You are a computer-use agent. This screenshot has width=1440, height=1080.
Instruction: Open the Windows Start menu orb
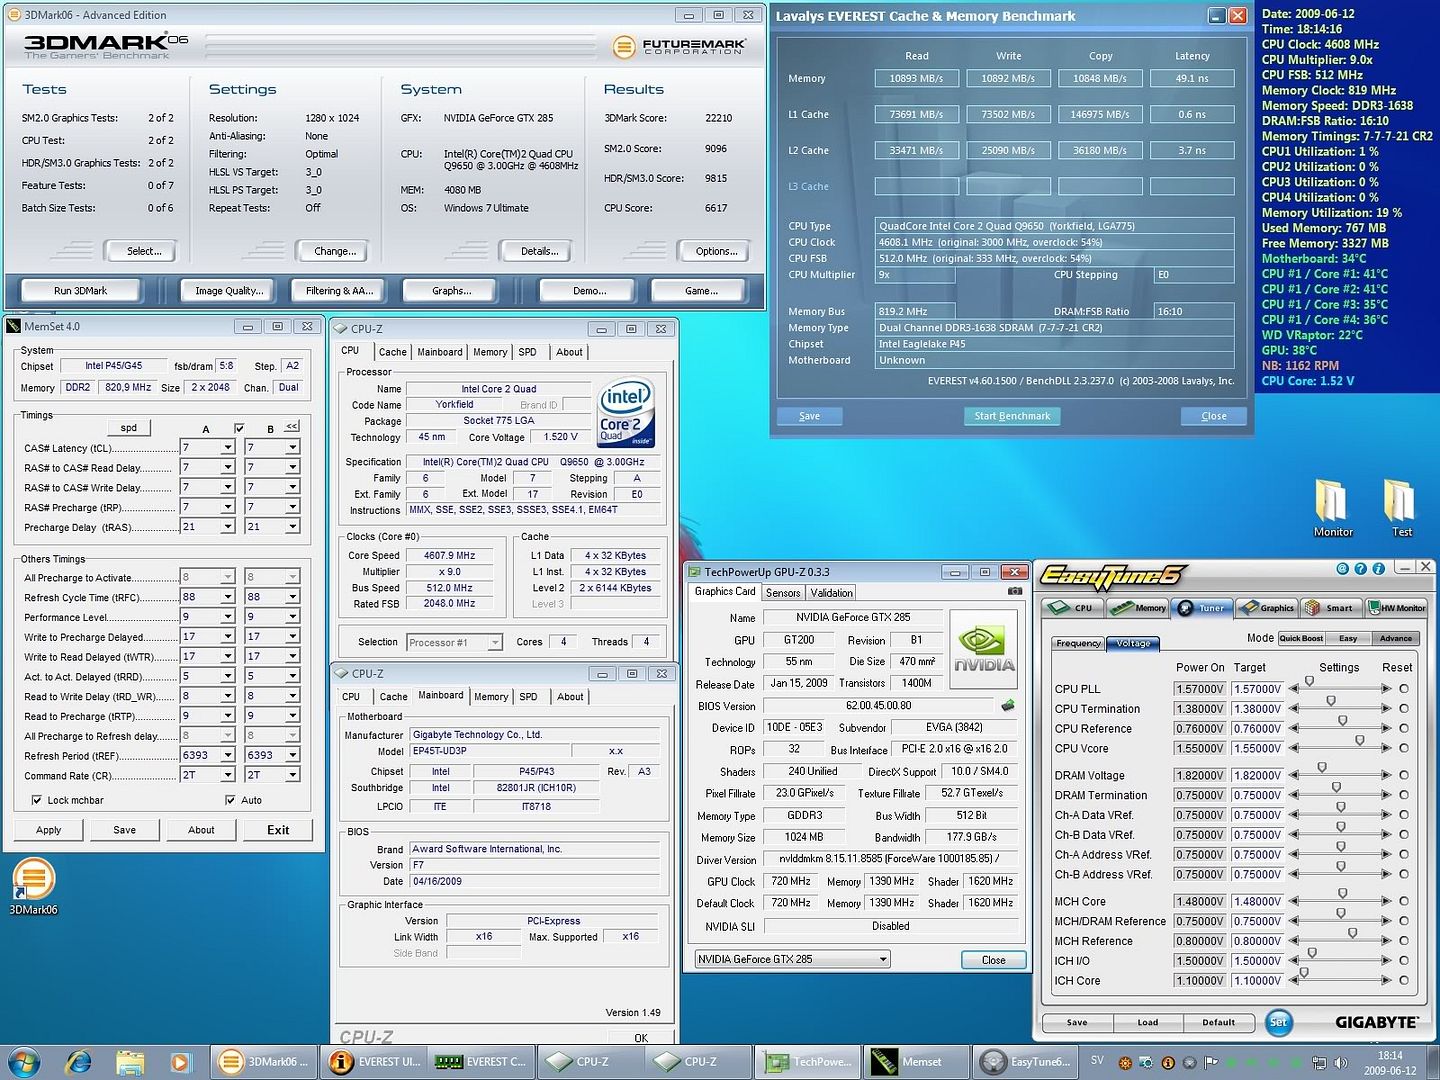click(x=24, y=1062)
